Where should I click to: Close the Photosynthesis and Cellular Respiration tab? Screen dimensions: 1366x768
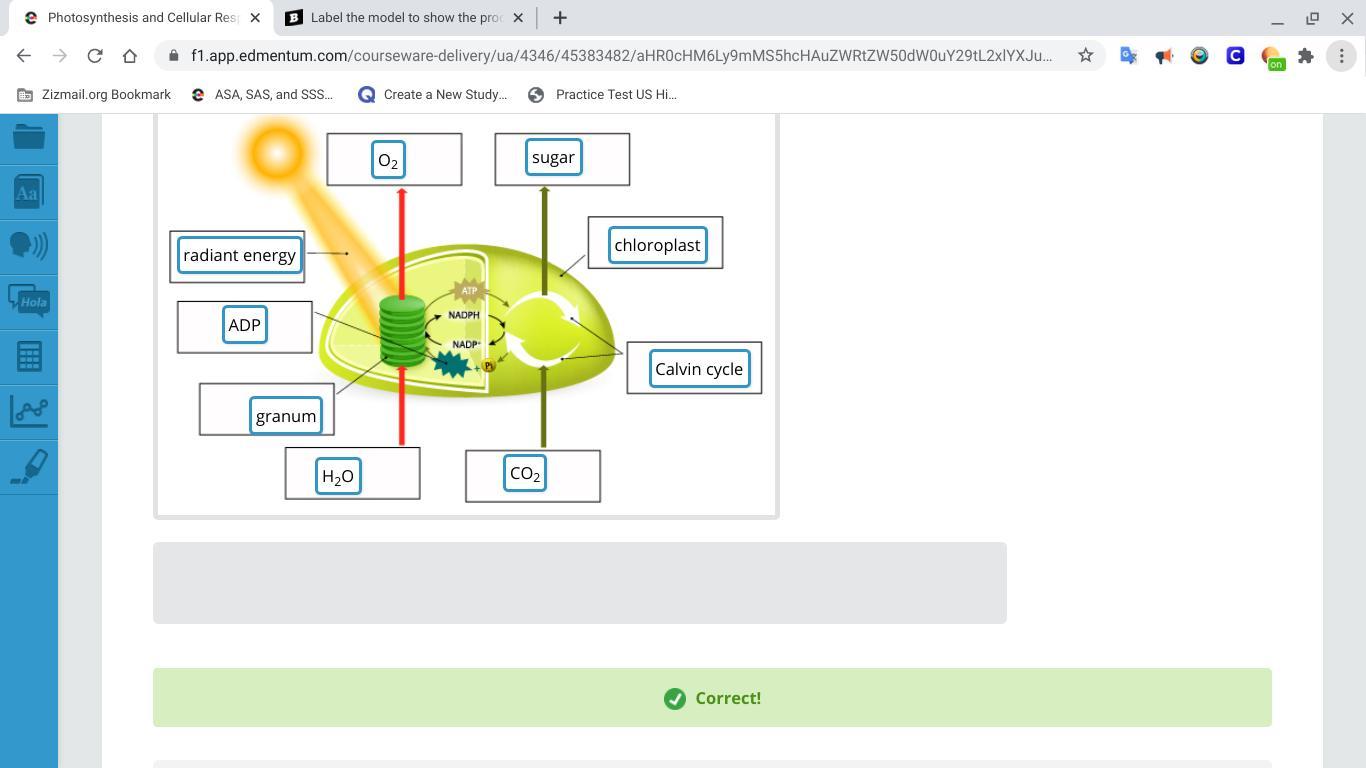click(x=254, y=18)
